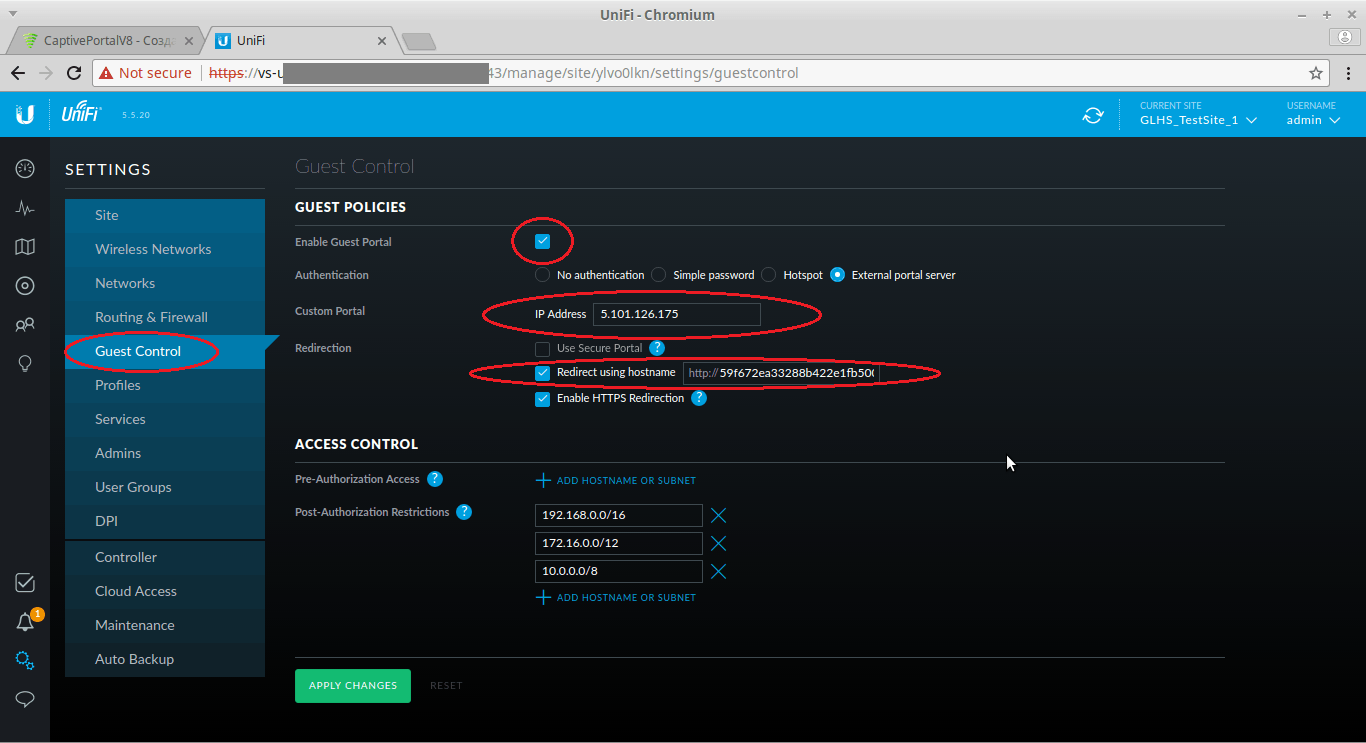Remove the 192.168.0.0/16 restriction entry
This screenshot has height=743, width=1366.
718,516
